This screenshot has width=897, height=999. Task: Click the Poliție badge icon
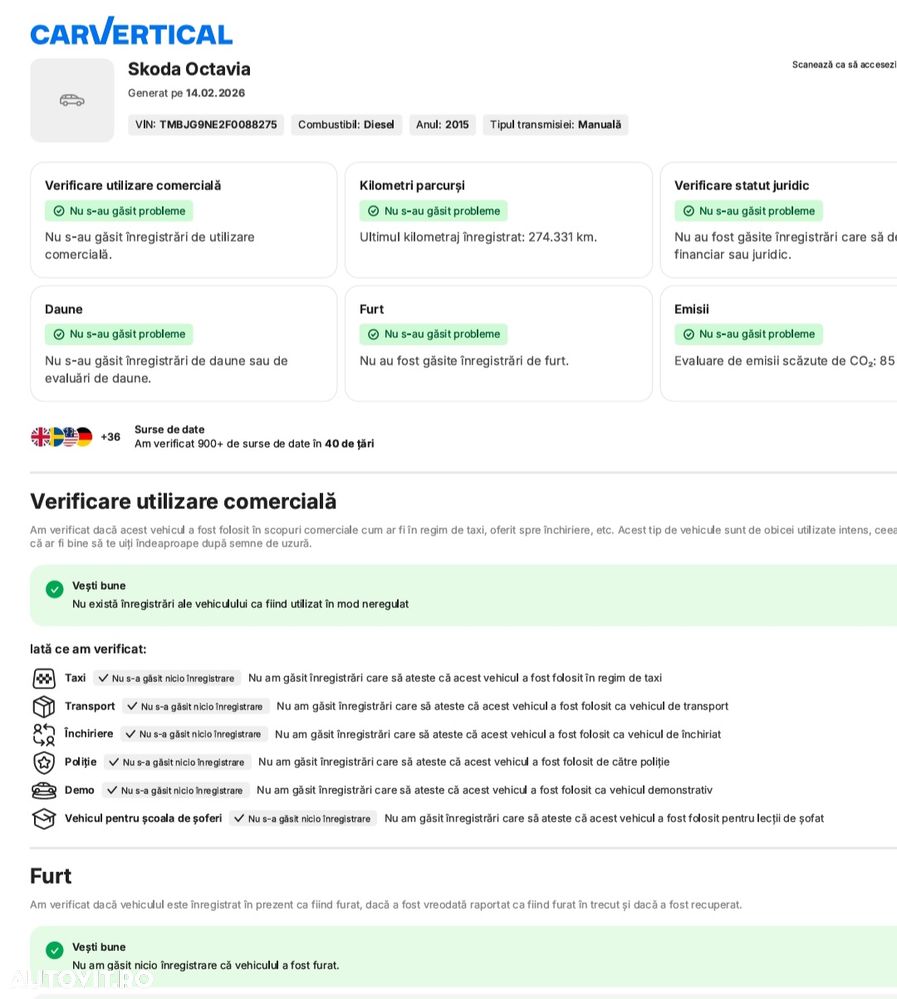coord(44,762)
